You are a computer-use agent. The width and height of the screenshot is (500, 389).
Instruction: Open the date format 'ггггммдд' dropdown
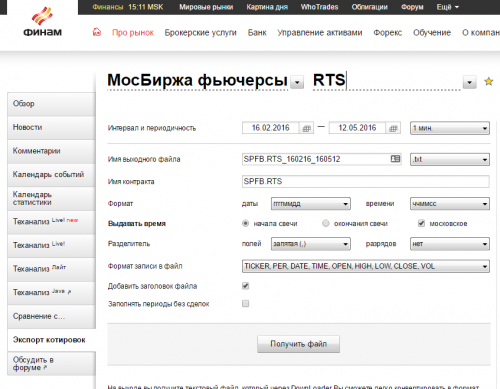coord(311,204)
